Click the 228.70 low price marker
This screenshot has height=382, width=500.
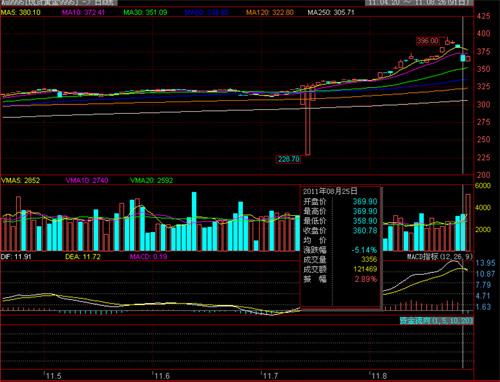(x=289, y=159)
